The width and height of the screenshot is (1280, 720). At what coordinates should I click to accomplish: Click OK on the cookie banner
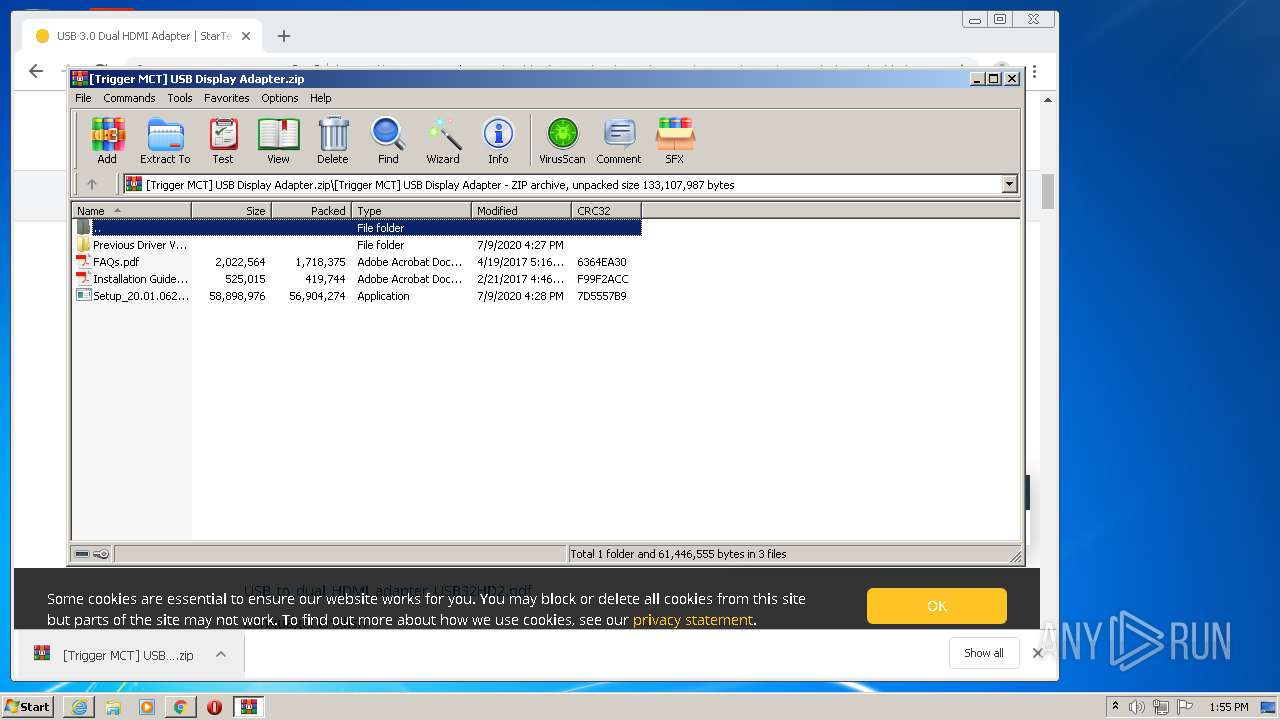(x=936, y=606)
